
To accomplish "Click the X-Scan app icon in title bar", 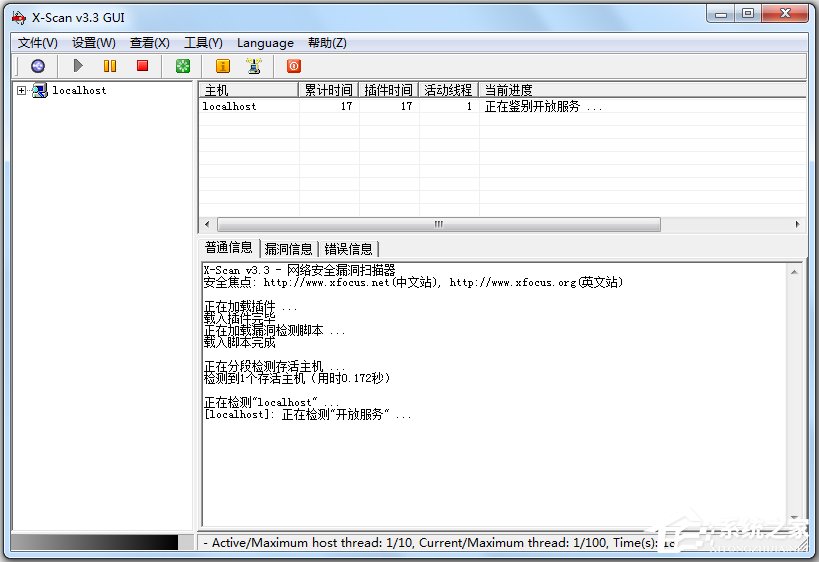I will tap(19, 17).
